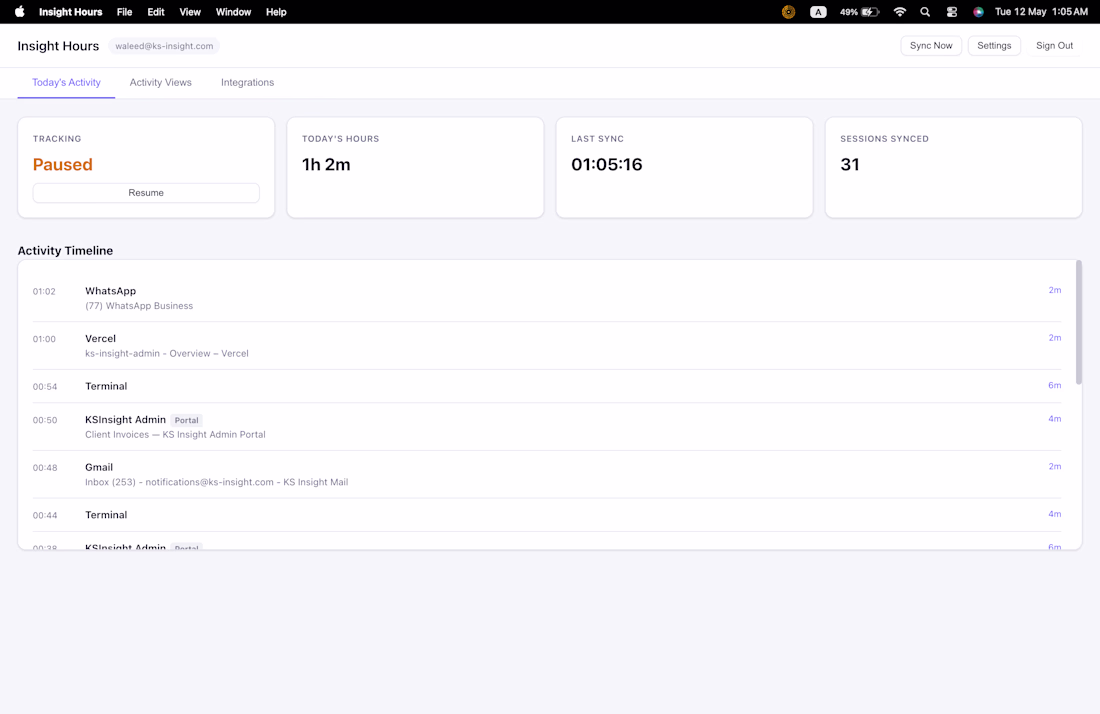Select the 00:50 KSInsight Admin entry
Image resolution: width=1100 pixels, height=714 pixels.
click(546, 427)
